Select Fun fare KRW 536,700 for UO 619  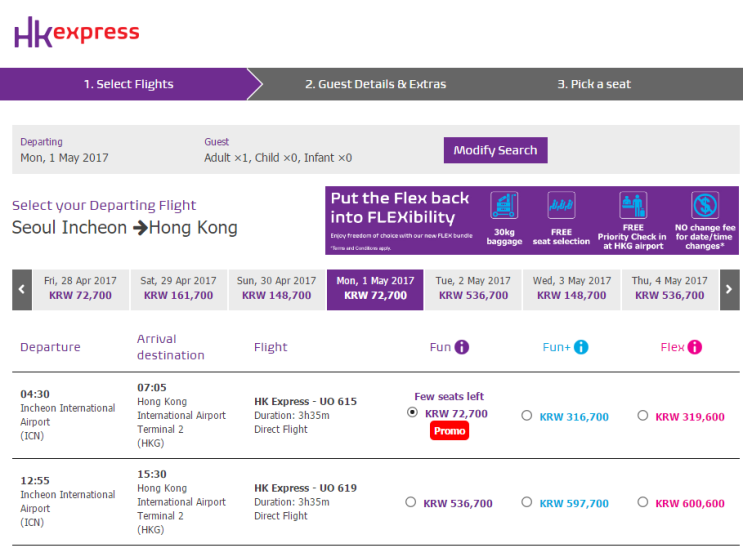tap(410, 502)
